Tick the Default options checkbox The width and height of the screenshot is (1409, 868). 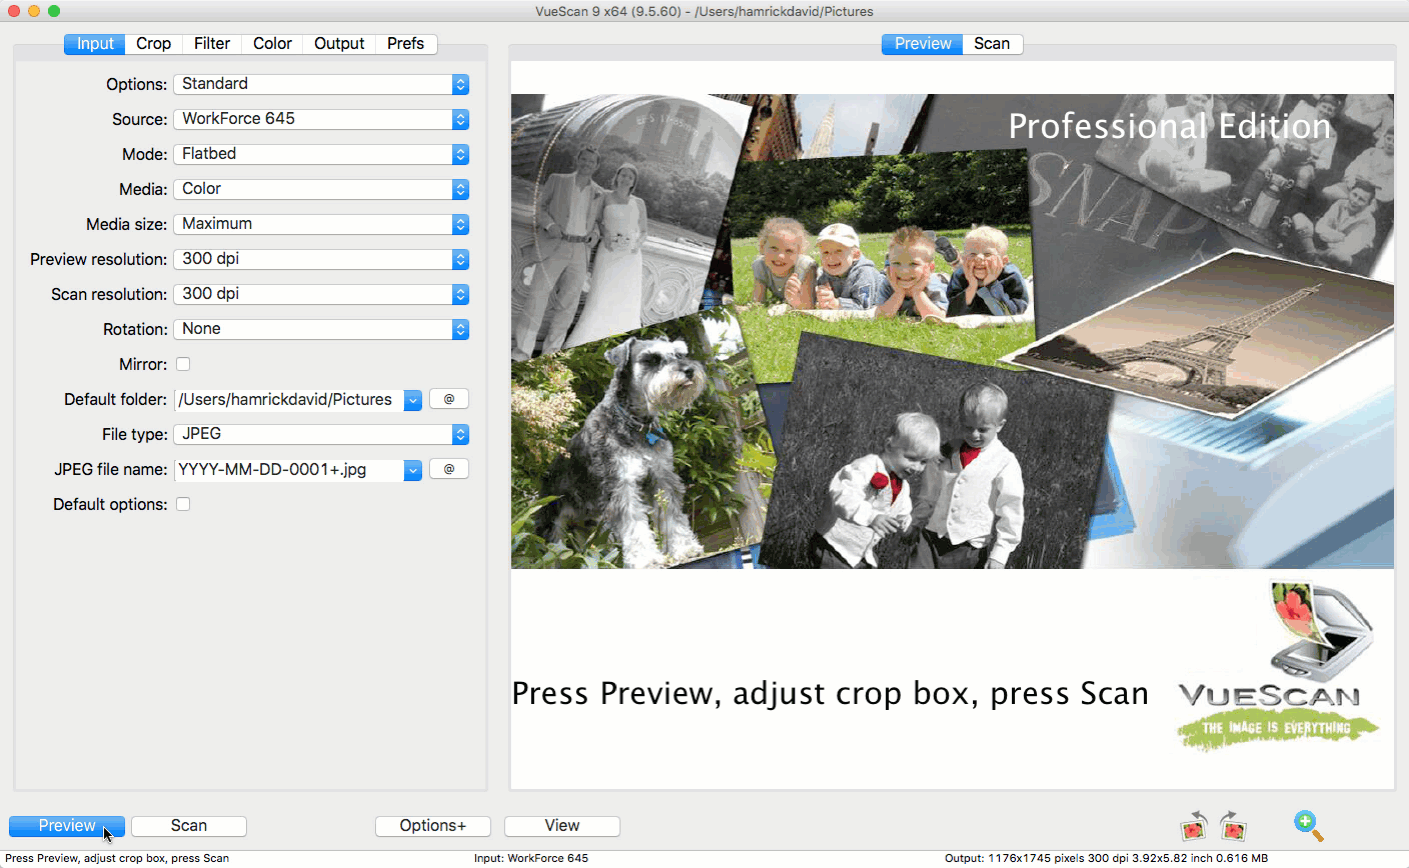183,504
